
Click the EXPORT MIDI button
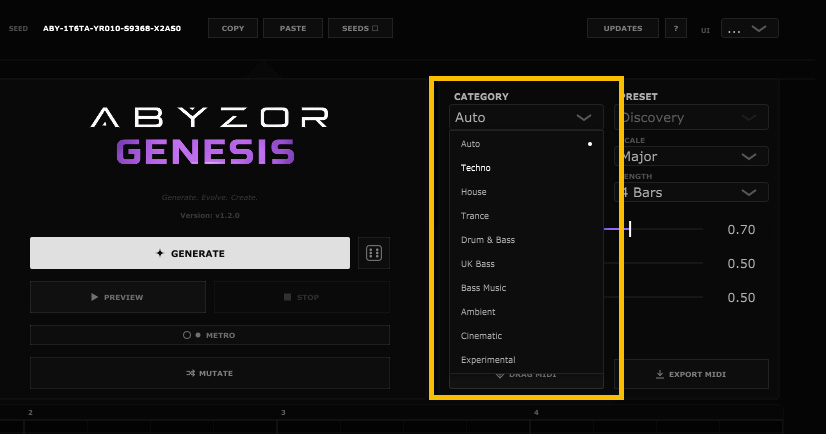[691, 374]
